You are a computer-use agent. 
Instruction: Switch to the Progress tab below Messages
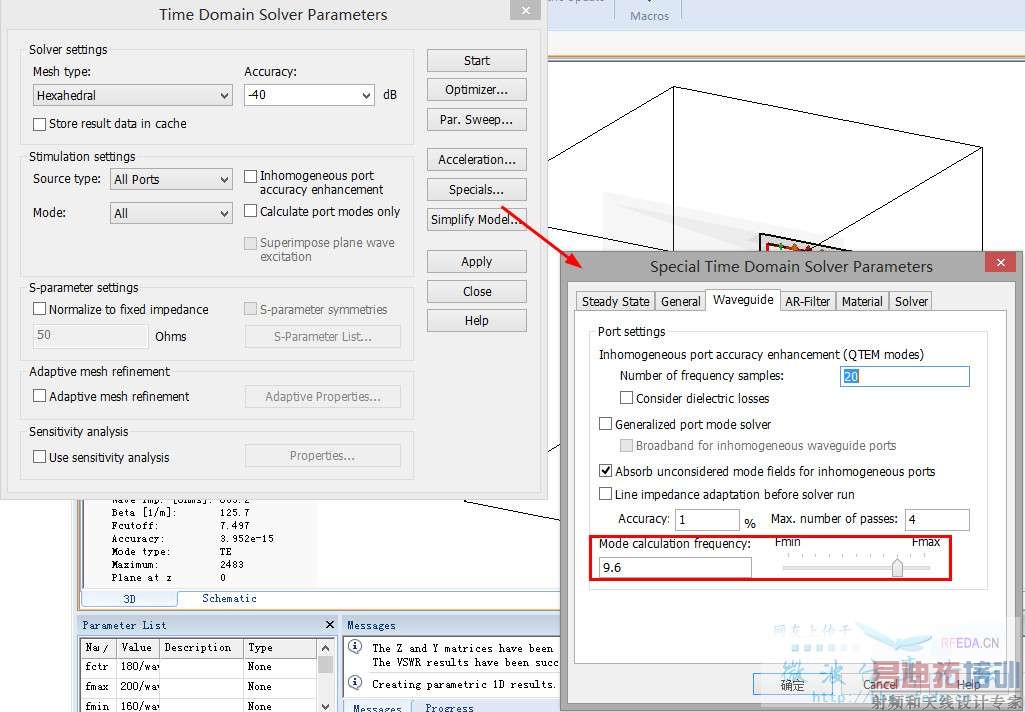pos(449,707)
